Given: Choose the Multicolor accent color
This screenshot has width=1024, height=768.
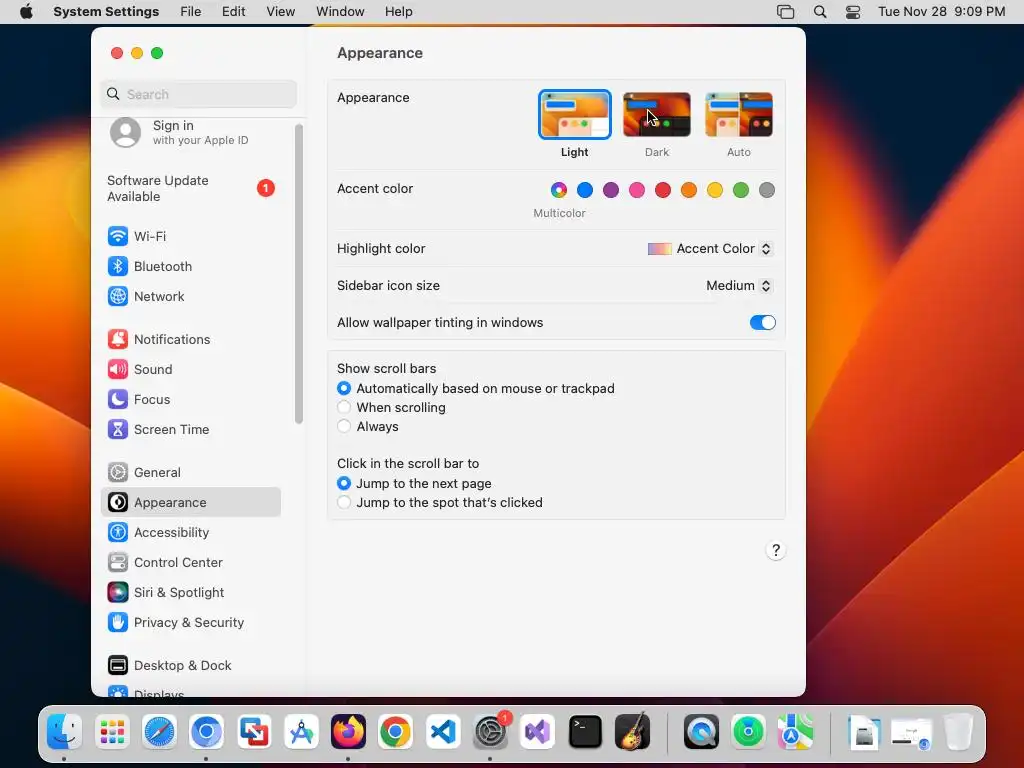Looking at the screenshot, I should (x=558, y=190).
